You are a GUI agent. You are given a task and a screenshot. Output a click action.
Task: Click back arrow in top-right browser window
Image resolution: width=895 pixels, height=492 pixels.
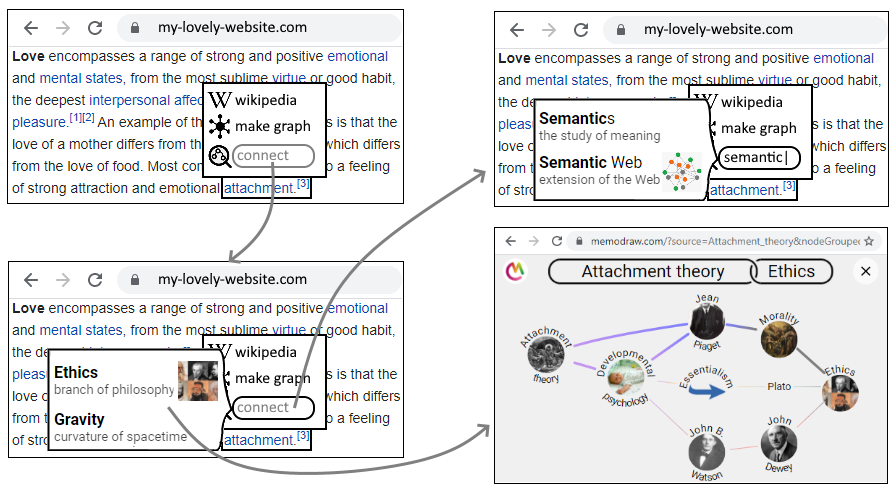[x=517, y=30]
